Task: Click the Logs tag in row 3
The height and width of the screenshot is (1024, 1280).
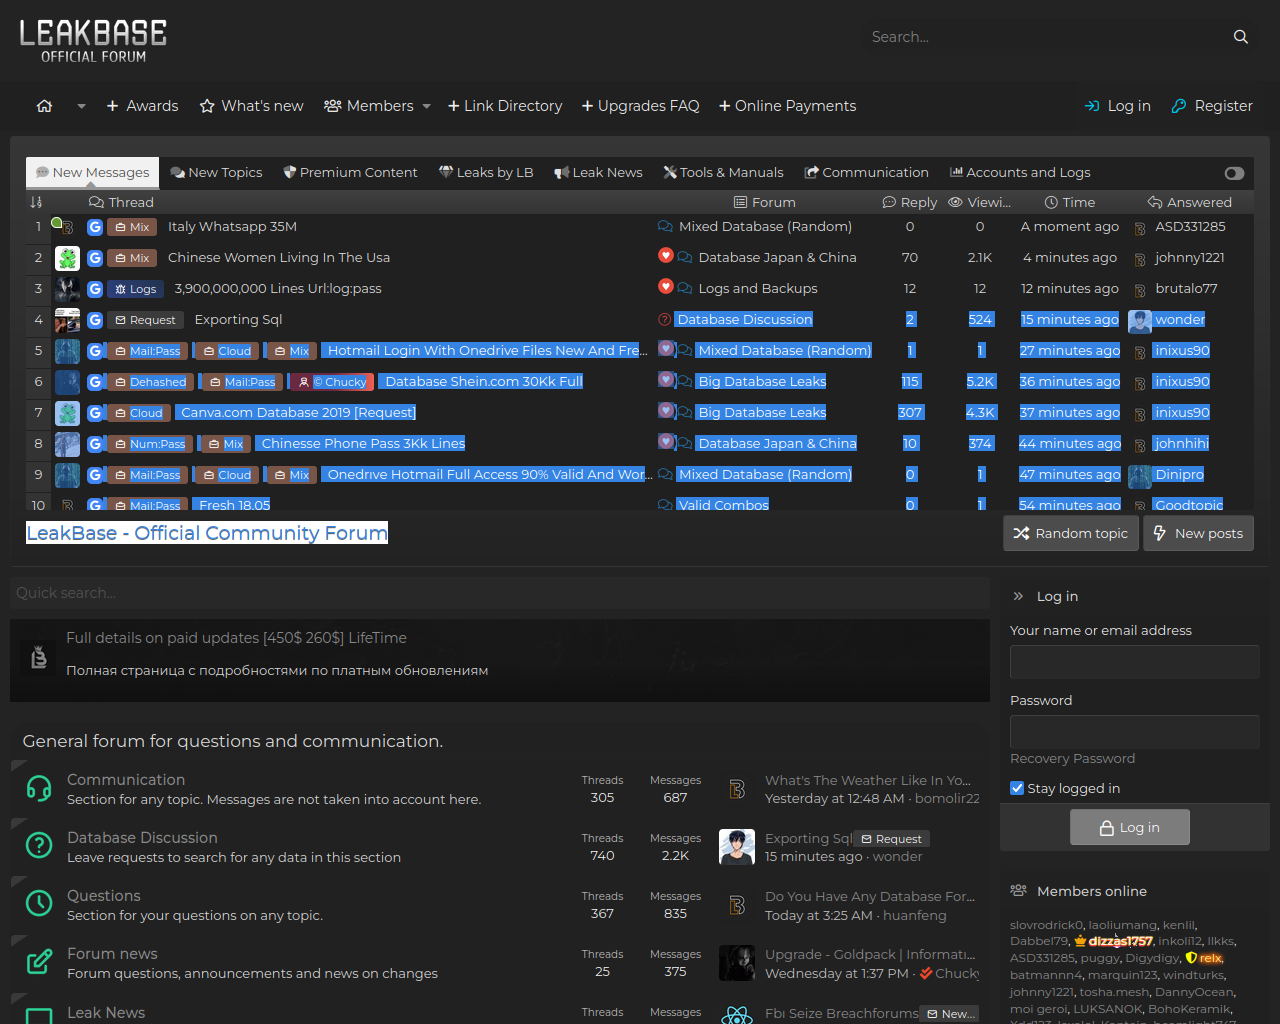Action: (135, 289)
